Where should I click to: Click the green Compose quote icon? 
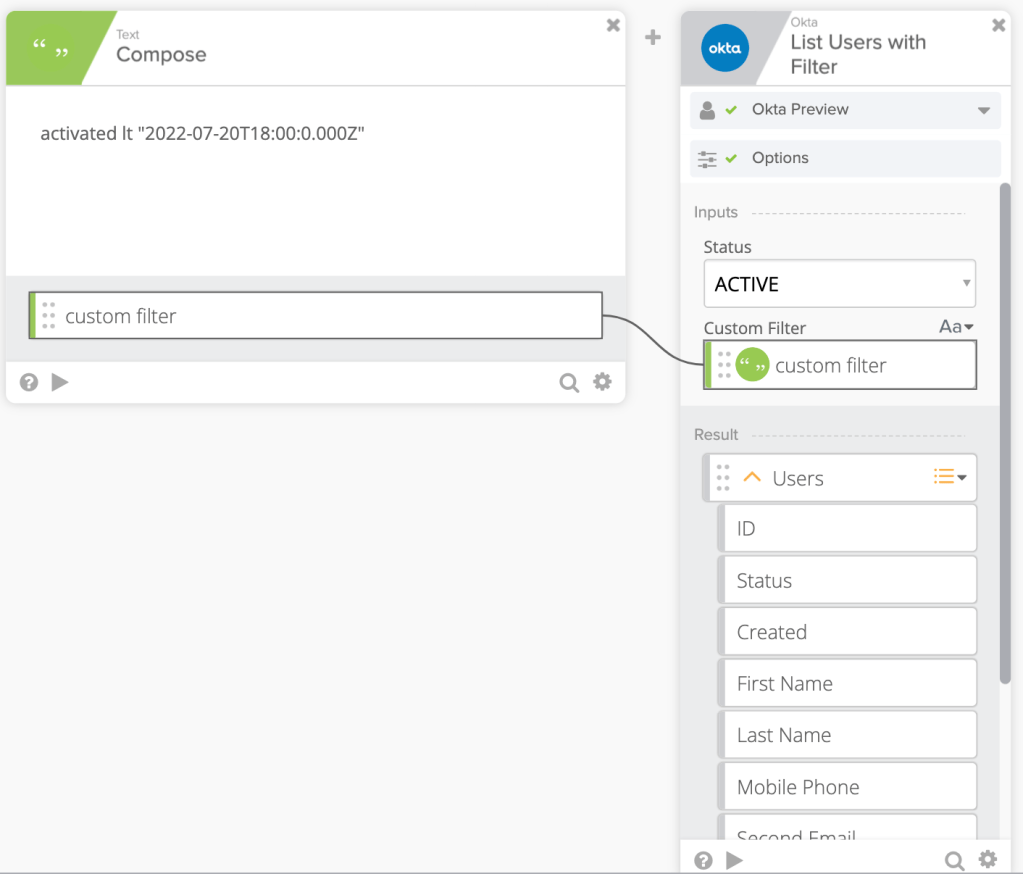[49, 49]
